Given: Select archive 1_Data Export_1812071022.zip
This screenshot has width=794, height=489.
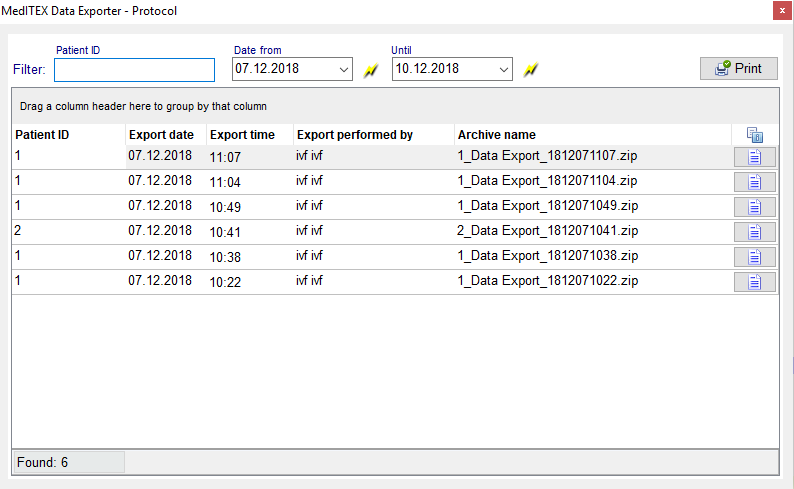Looking at the screenshot, I should pos(548,280).
